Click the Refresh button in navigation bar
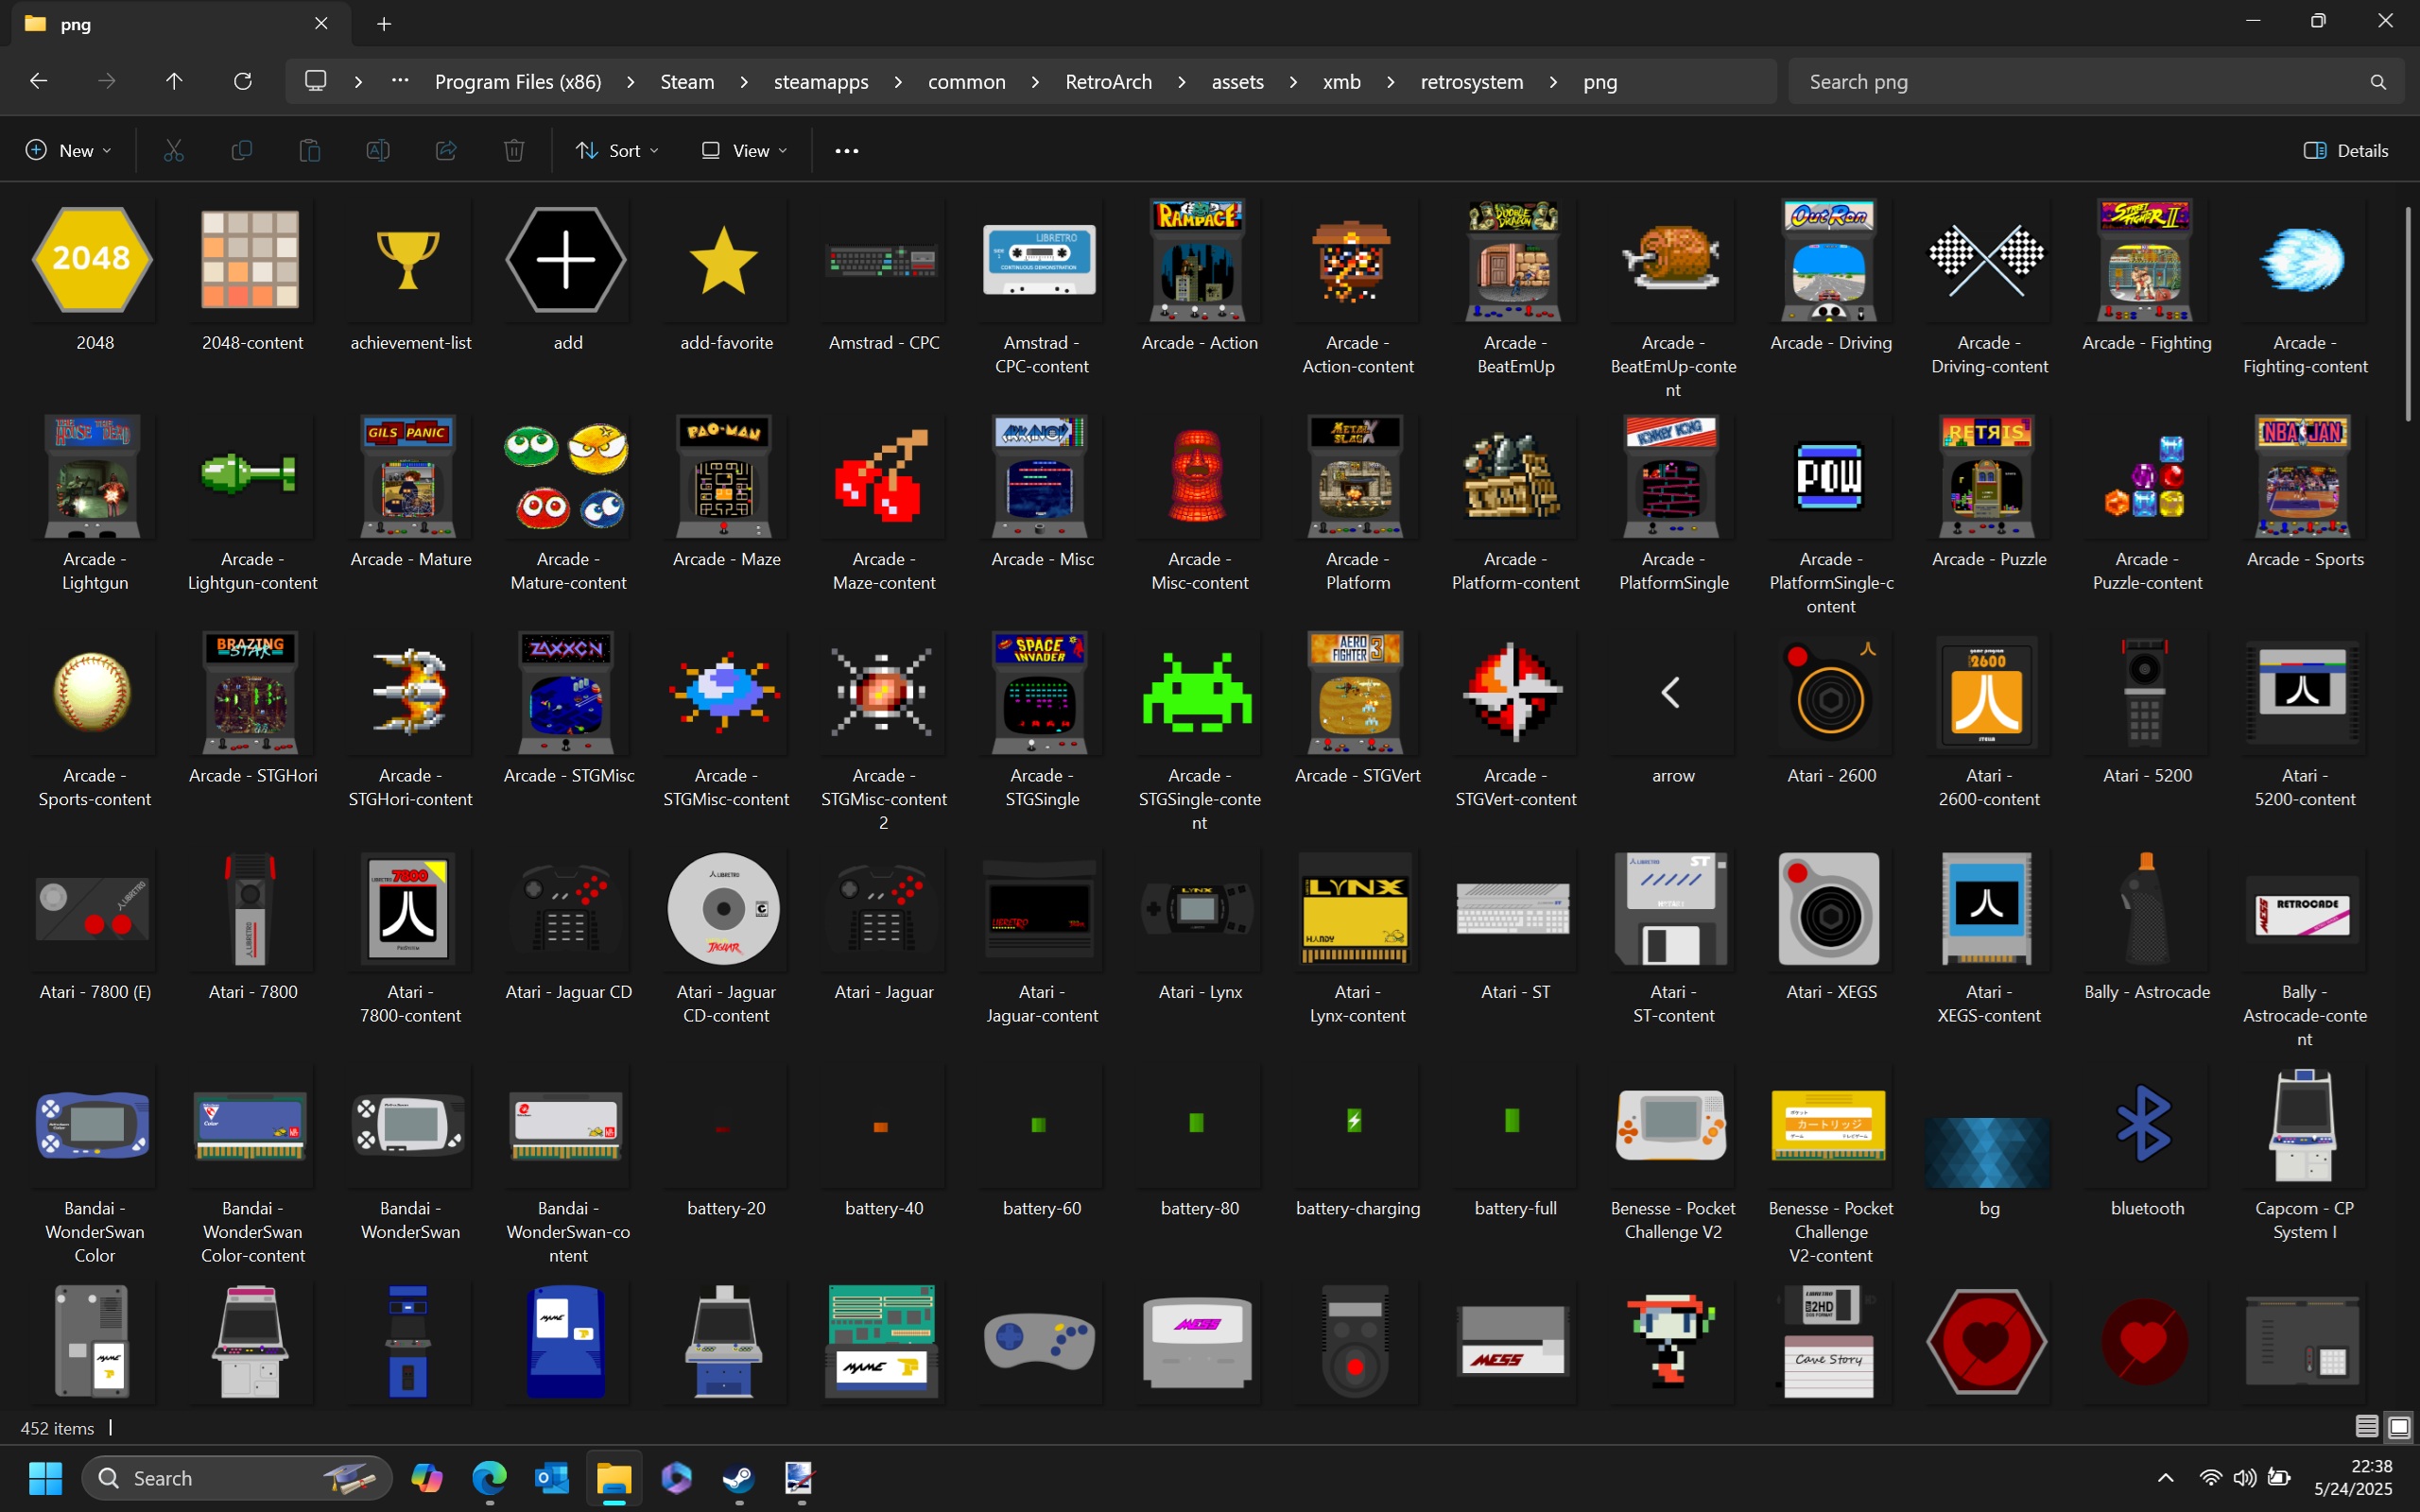Viewport: 2420px width, 1512px height. [242, 81]
